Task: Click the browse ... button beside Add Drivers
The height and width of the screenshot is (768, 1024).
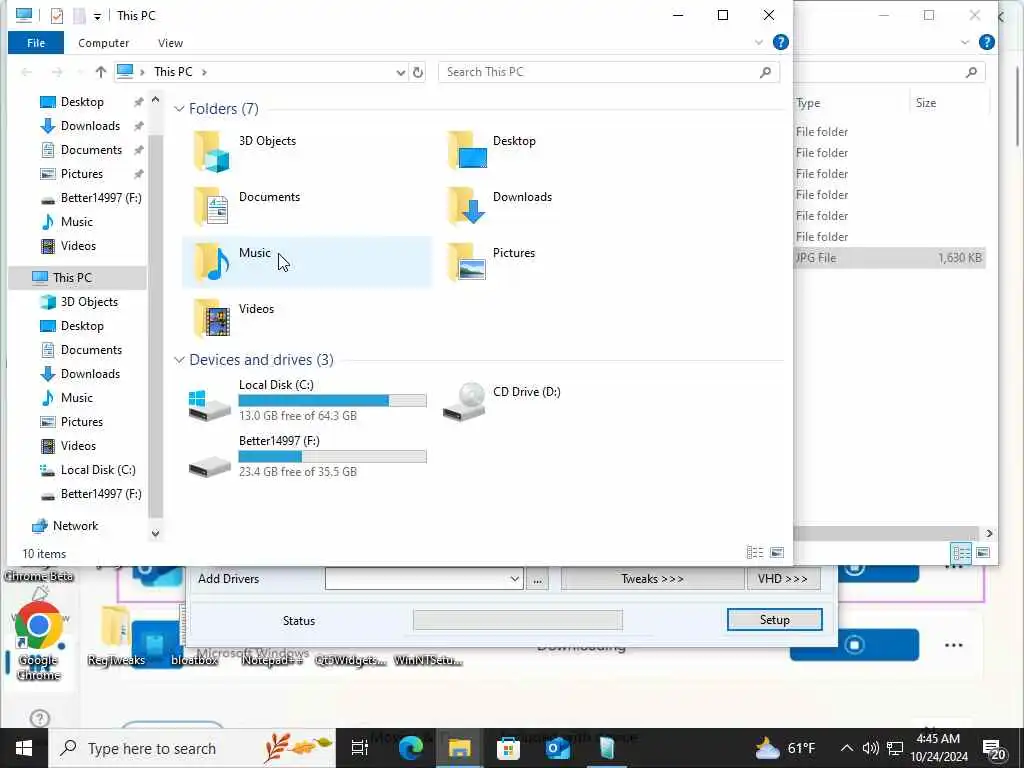Action: click(x=537, y=579)
